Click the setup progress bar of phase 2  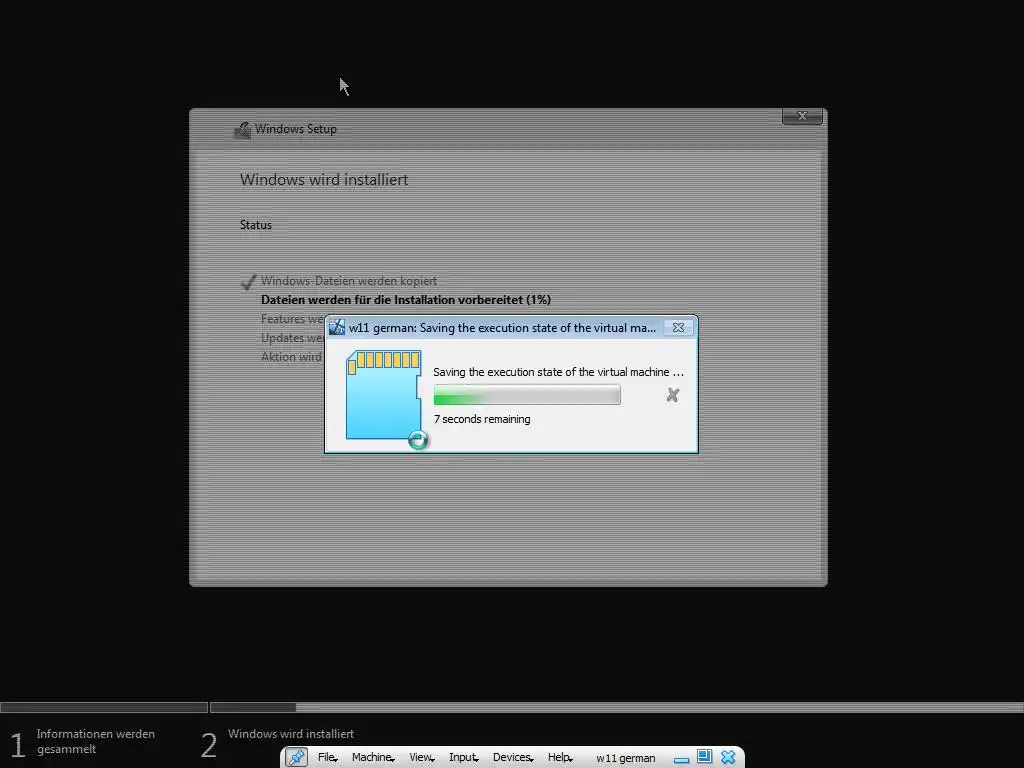pos(616,707)
